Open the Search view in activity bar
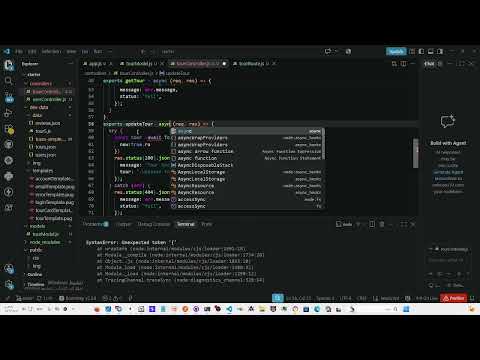This screenshot has height=360, width=480. [9, 81]
